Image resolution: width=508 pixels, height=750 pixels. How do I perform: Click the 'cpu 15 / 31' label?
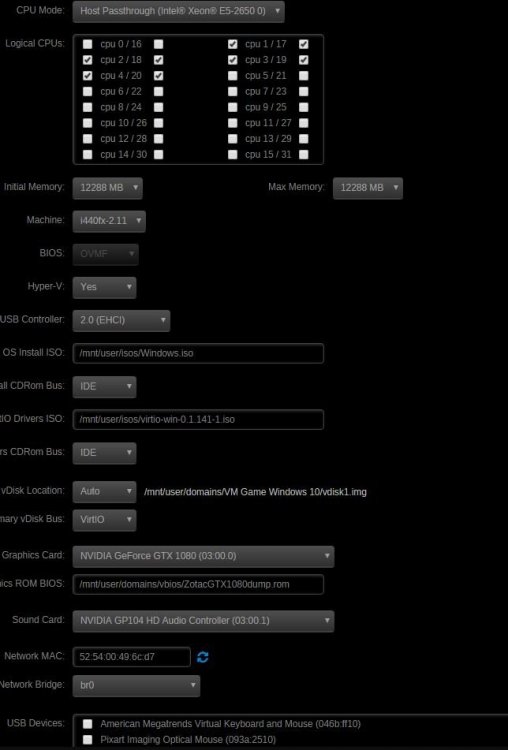click(x=268, y=154)
